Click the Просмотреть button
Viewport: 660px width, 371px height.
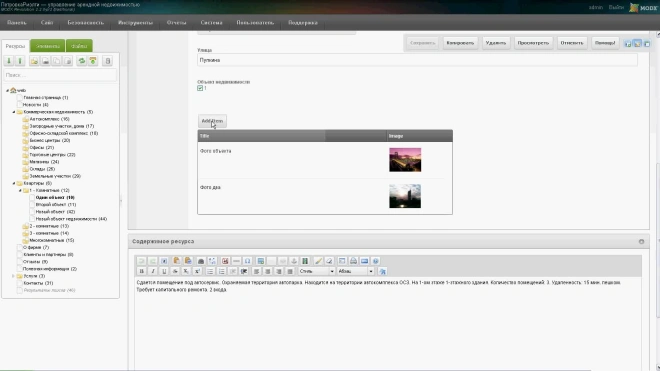pos(533,43)
